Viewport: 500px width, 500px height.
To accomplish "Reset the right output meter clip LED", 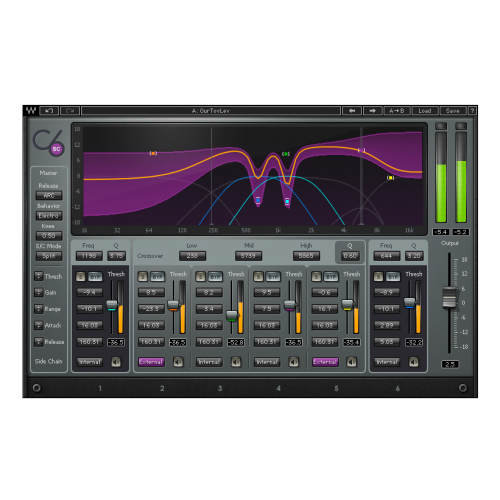I will tap(461, 126).
